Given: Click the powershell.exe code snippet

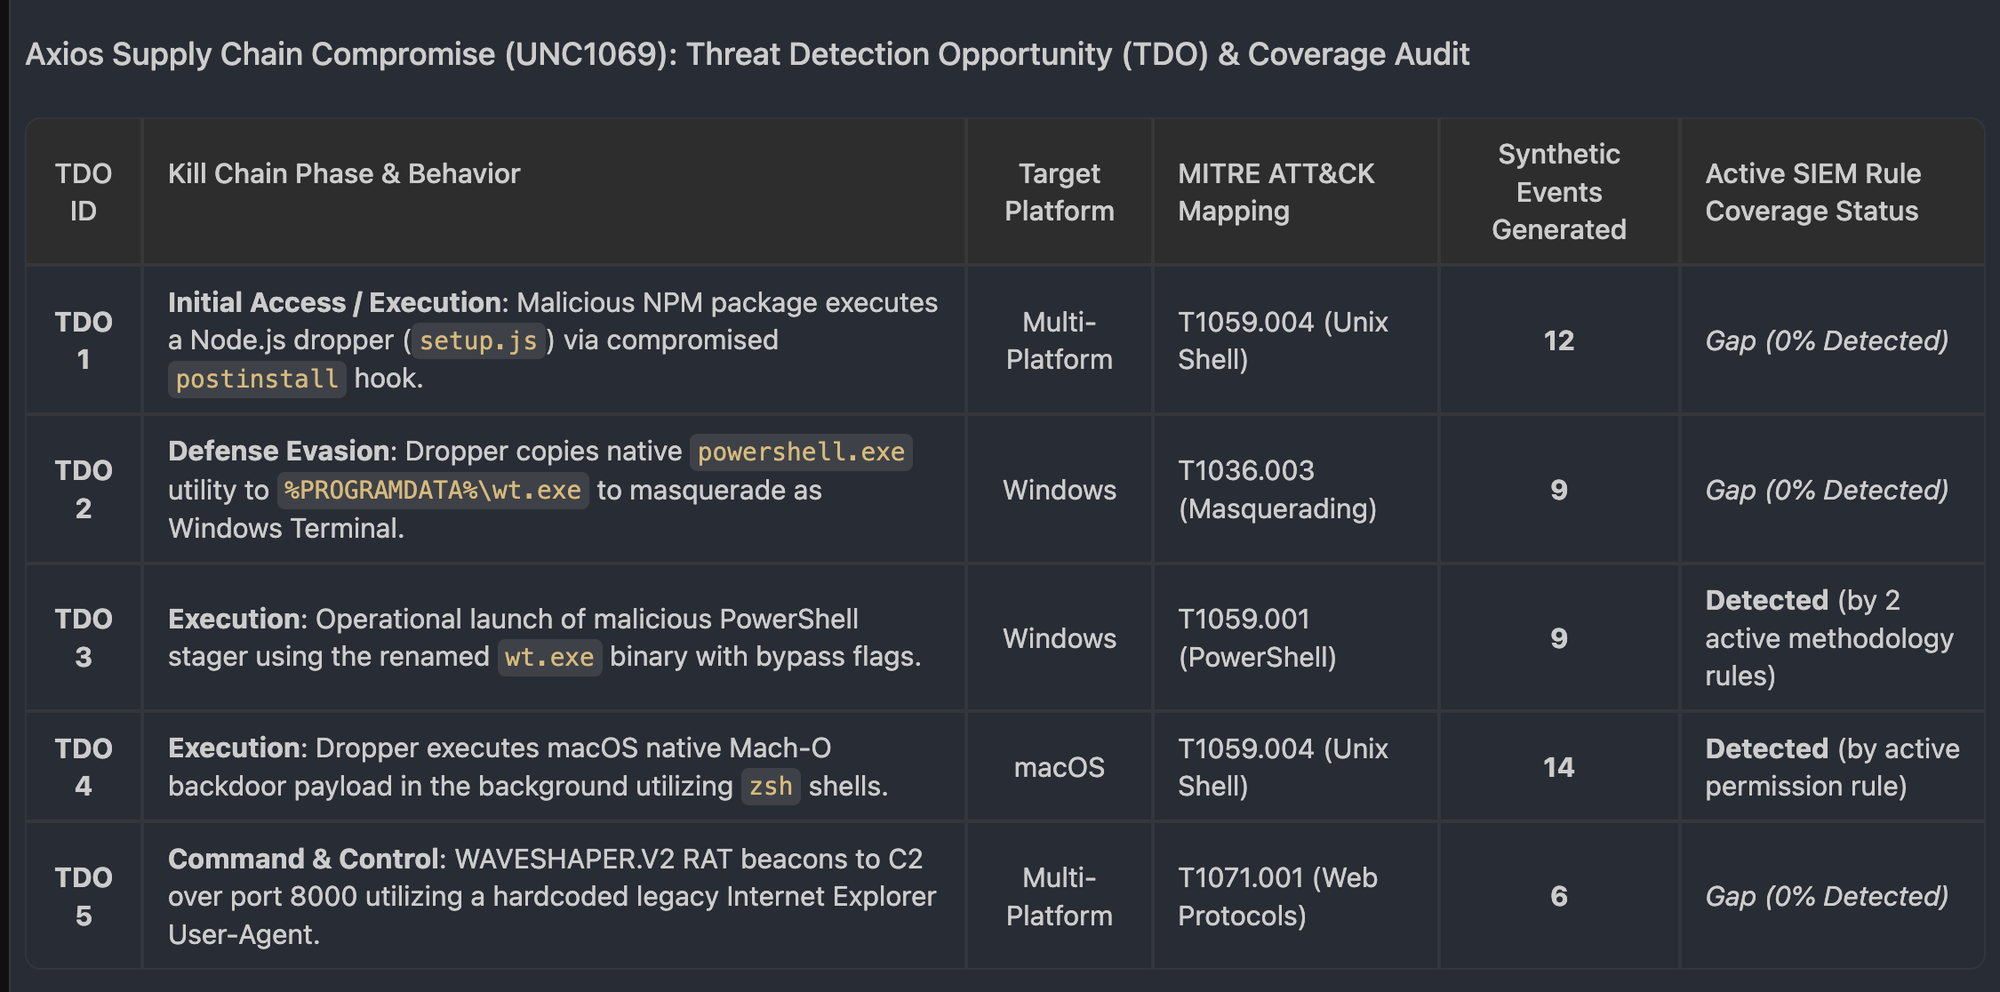Looking at the screenshot, I should (x=801, y=452).
